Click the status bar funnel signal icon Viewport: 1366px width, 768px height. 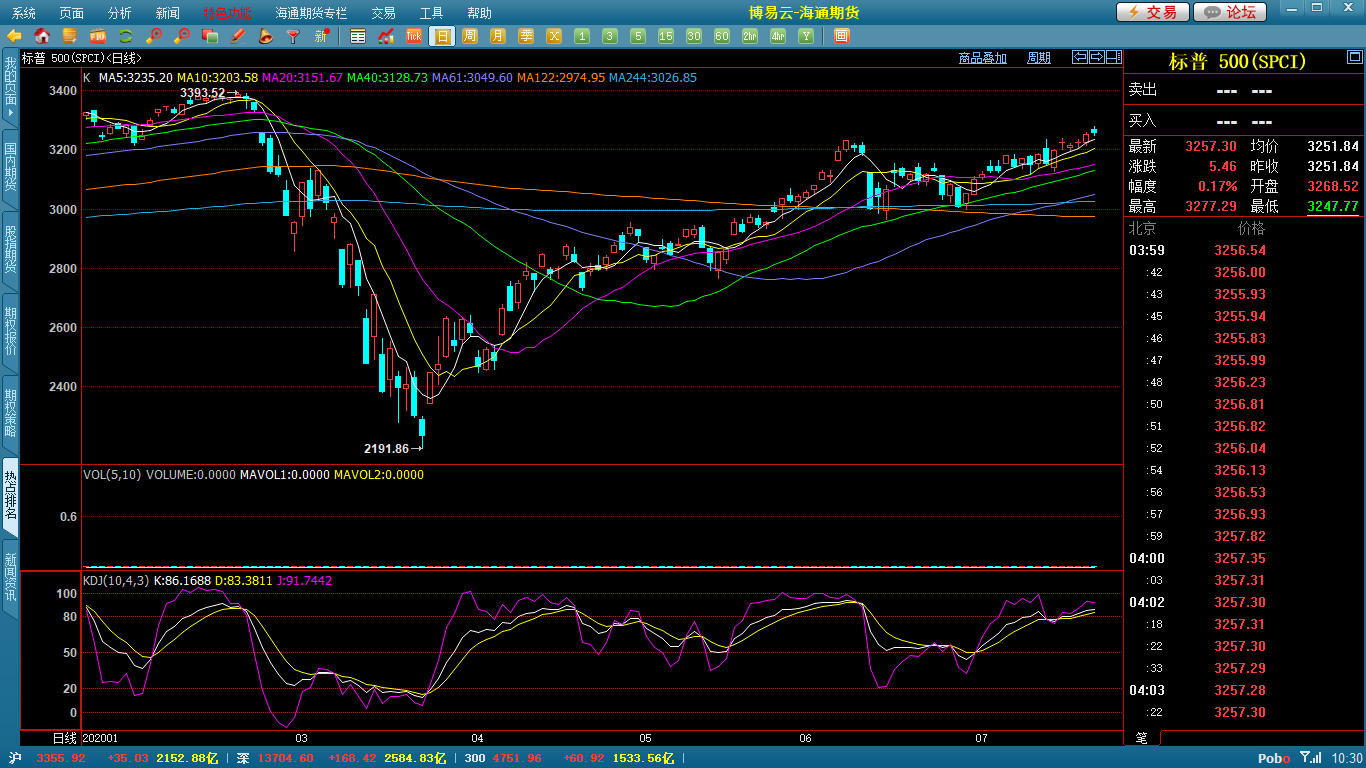1308,758
